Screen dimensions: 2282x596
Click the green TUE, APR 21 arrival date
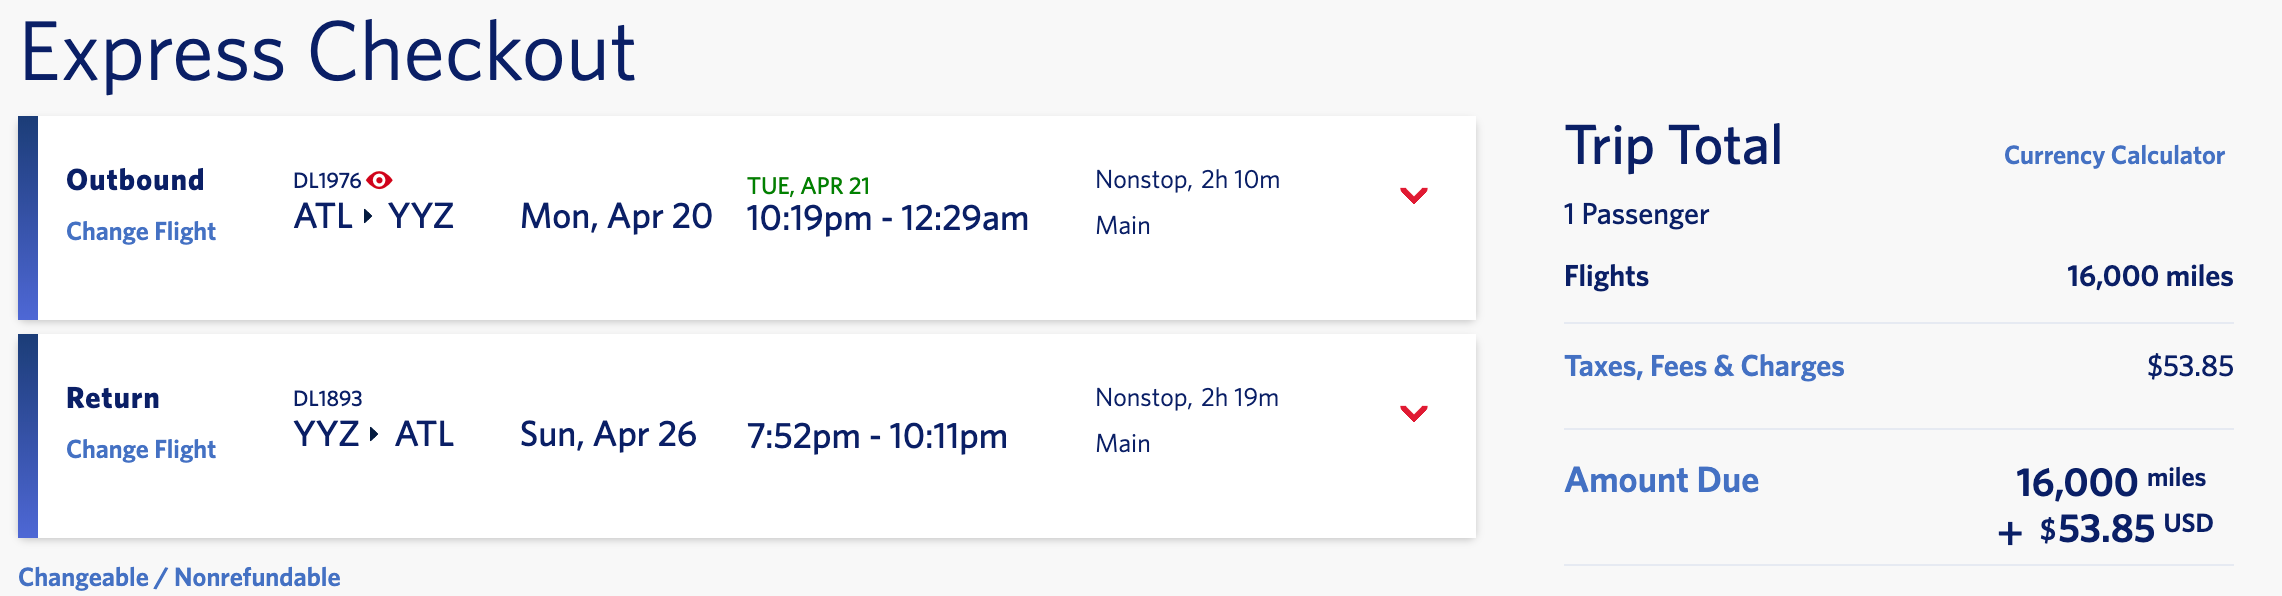click(x=808, y=186)
